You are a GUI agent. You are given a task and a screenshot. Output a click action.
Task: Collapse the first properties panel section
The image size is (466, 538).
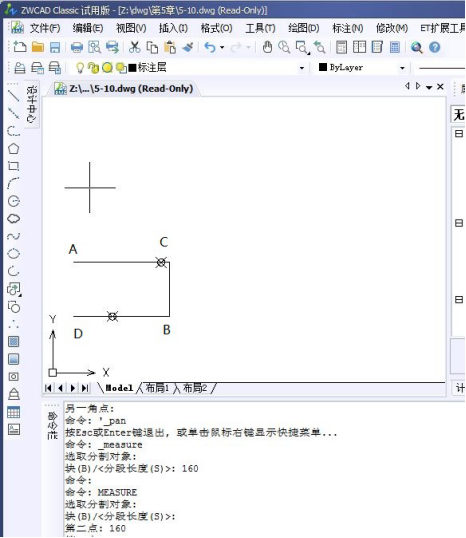coord(459,133)
